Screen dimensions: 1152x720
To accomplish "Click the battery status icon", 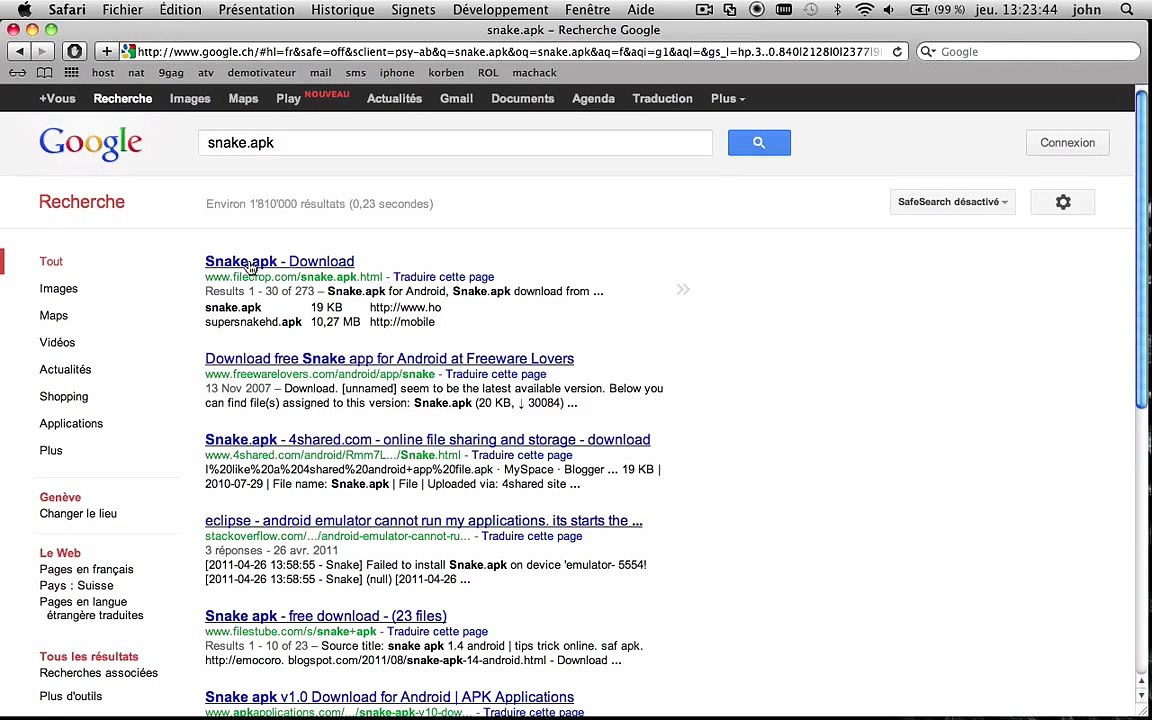I will 919,10.
